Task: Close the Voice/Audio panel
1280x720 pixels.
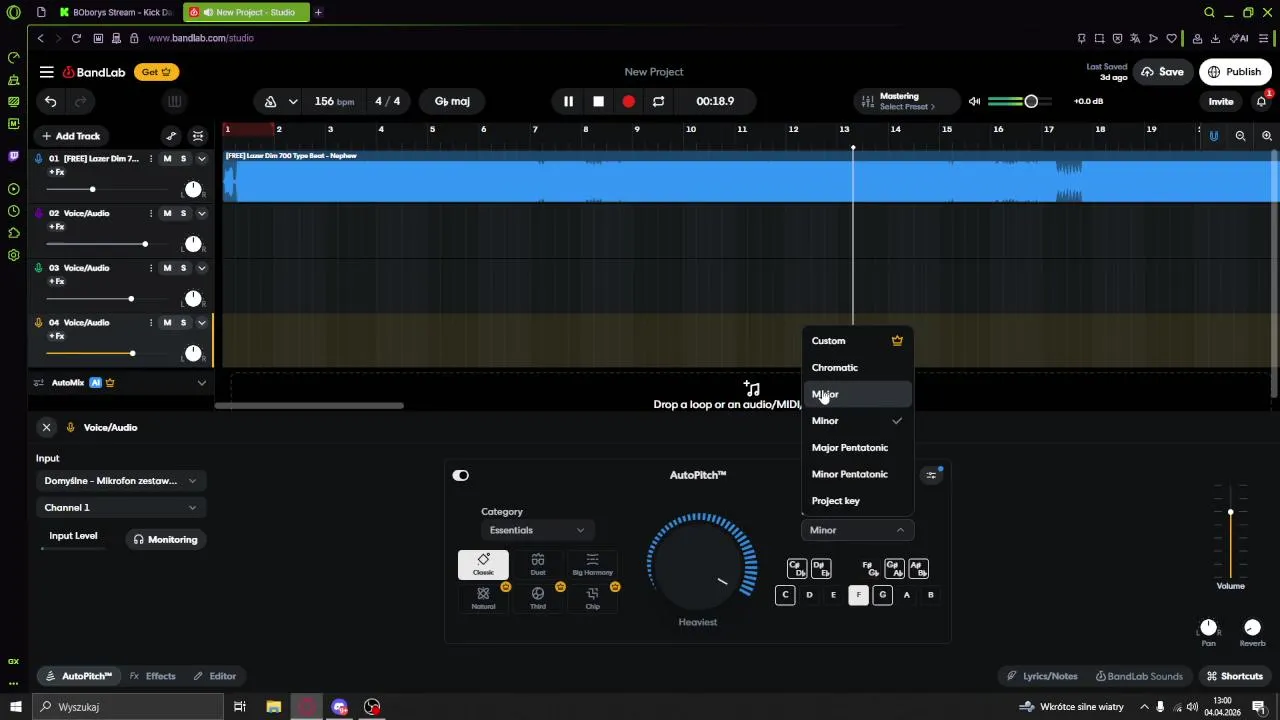Action: [x=46, y=427]
